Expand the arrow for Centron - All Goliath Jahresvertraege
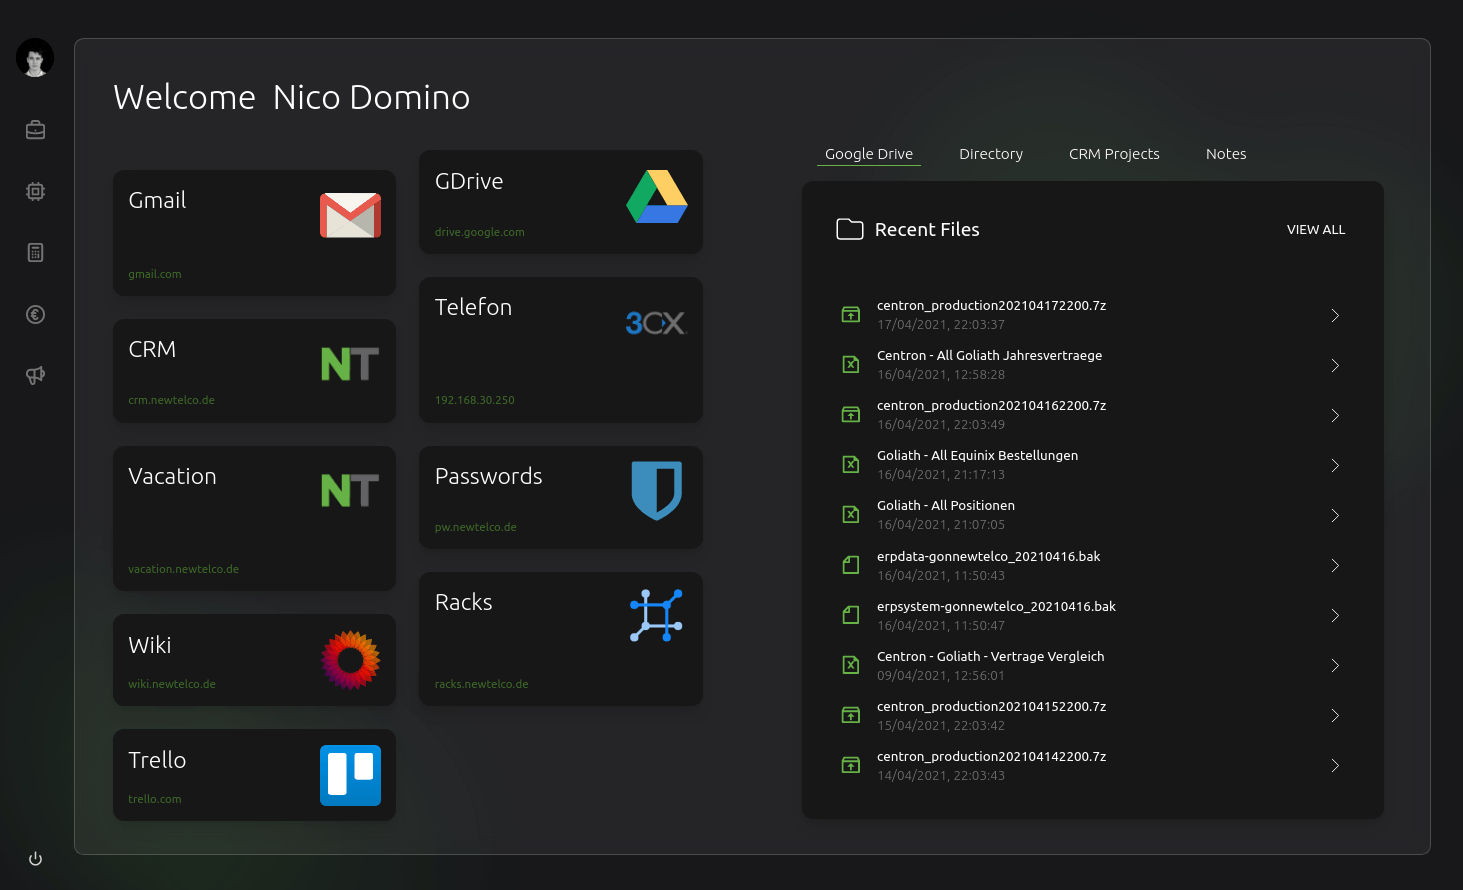Image resolution: width=1463 pixels, height=890 pixels. [1335, 366]
